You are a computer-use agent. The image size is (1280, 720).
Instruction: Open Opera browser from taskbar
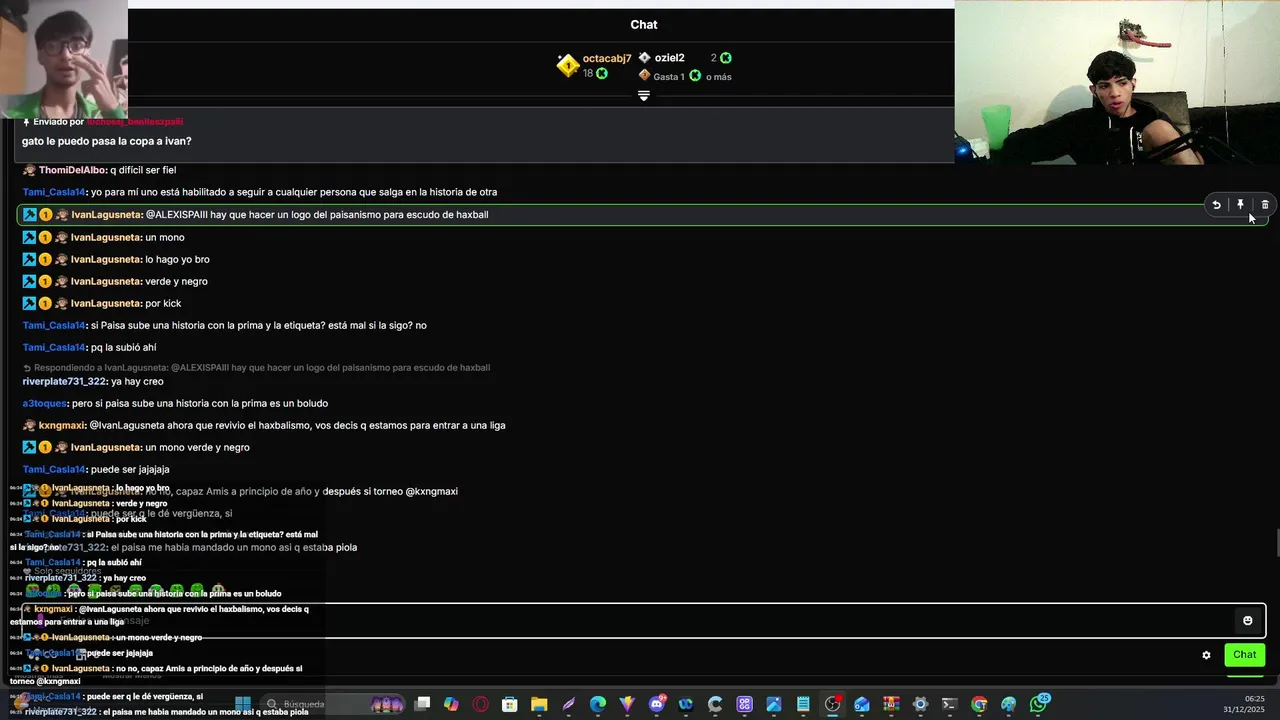480,704
